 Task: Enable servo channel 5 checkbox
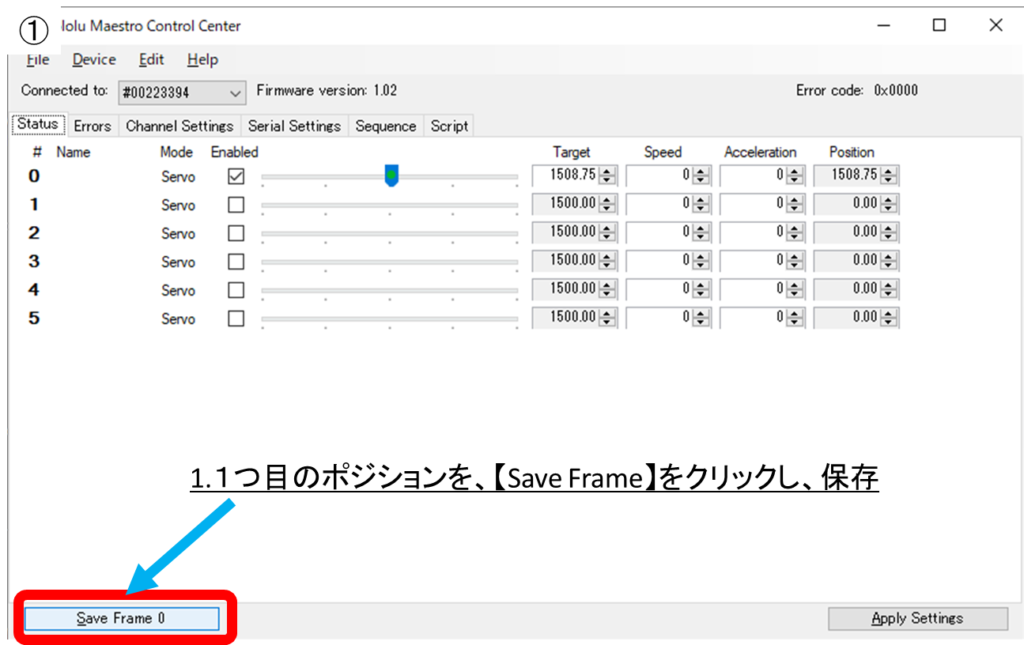[236, 319]
